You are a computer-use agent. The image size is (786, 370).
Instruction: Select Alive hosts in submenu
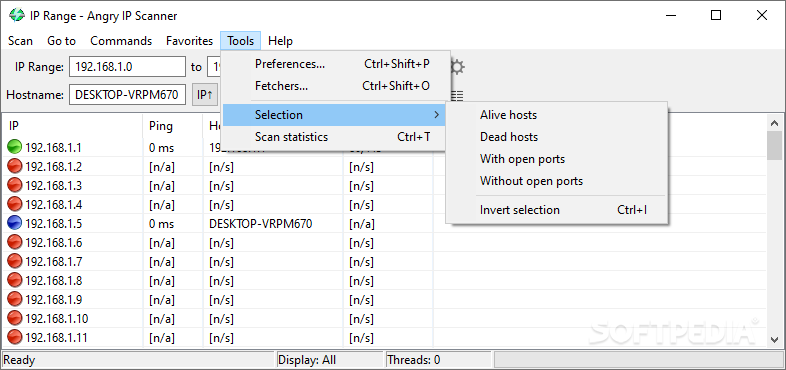coord(556,115)
